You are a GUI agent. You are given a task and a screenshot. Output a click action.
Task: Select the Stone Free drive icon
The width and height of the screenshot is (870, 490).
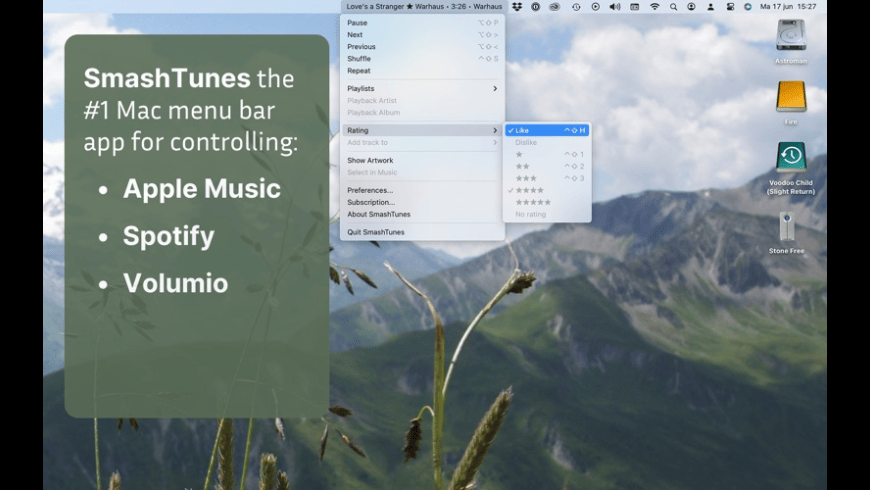[x=787, y=227]
